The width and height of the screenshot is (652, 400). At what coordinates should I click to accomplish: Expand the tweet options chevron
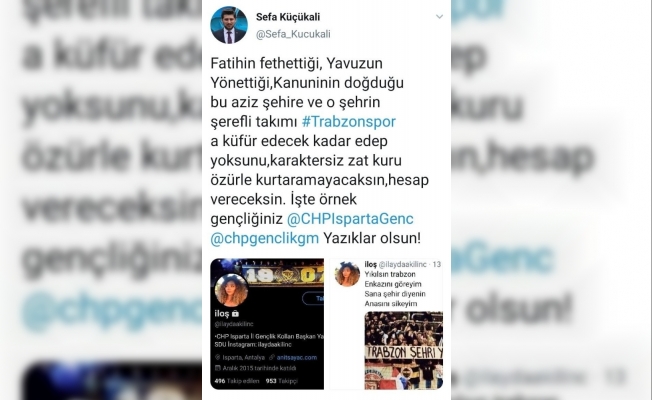pos(439,17)
